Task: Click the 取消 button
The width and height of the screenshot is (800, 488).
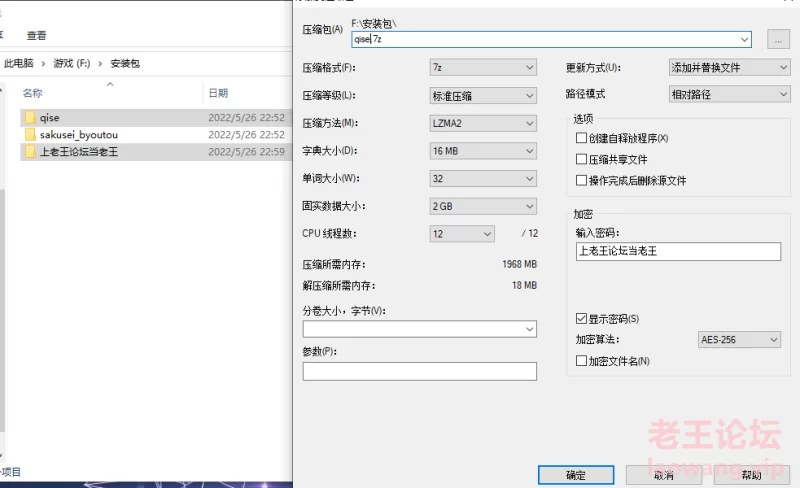Action: (664, 475)
